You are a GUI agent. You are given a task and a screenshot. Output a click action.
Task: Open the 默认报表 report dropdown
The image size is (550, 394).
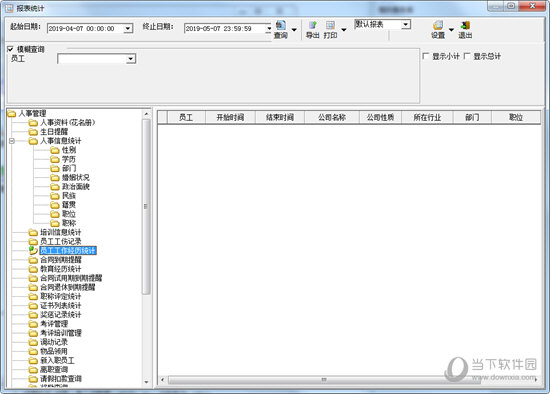coord(406,24)
